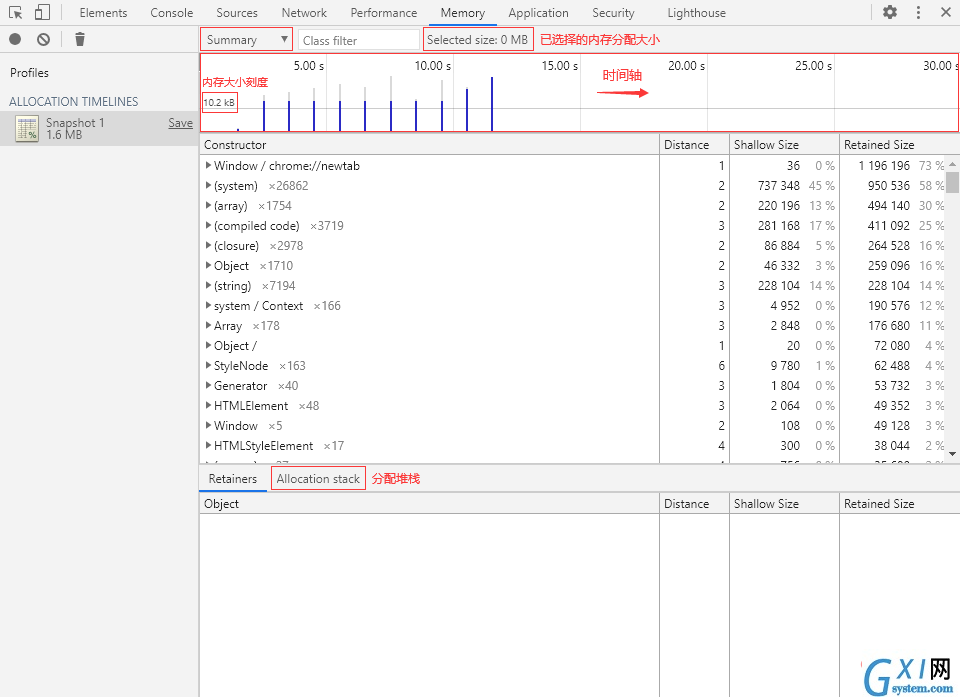Start recording with the record button

point(15,39)
